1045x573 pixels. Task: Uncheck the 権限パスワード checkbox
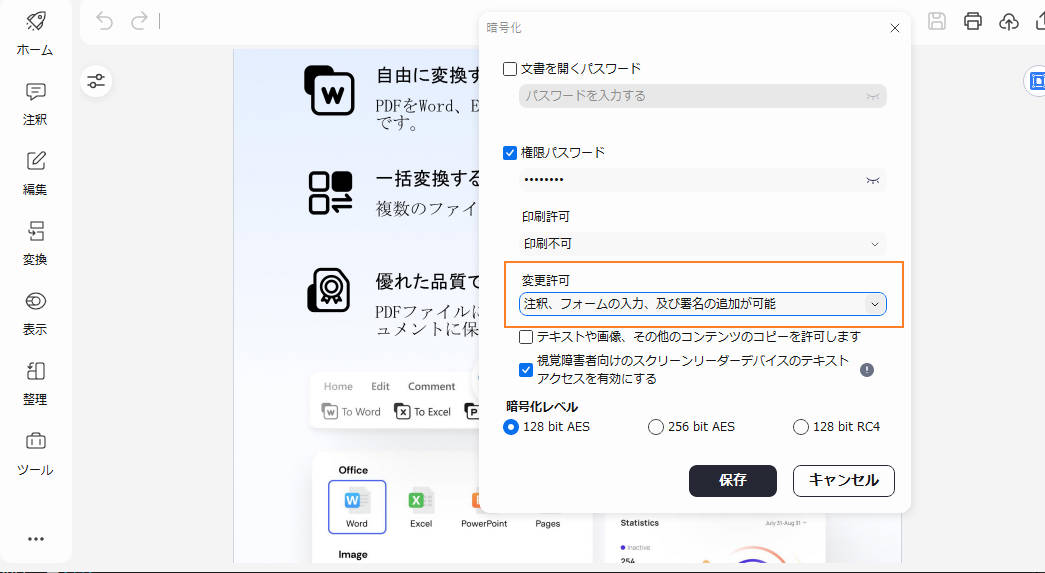tap(510, 153)
